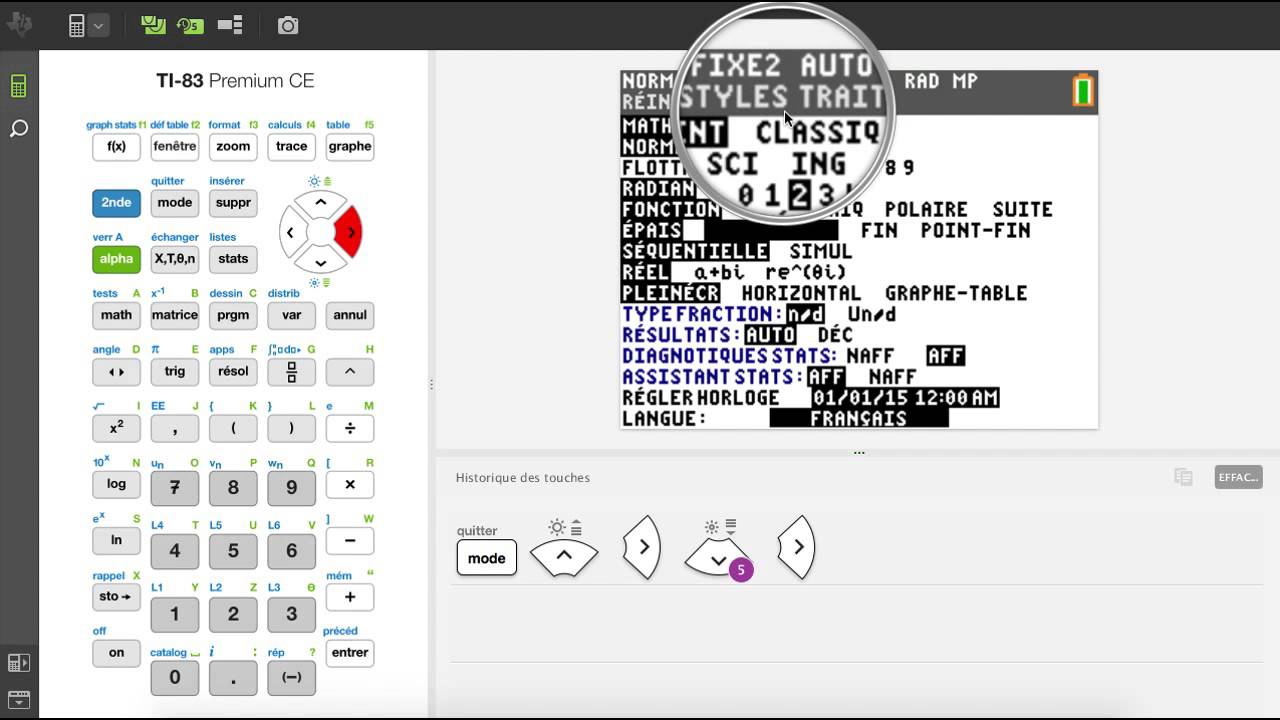The image size is (1280, 720).
Task: Toggle the bottom panel collapse sidebar icon
Action: click(19, 699)
